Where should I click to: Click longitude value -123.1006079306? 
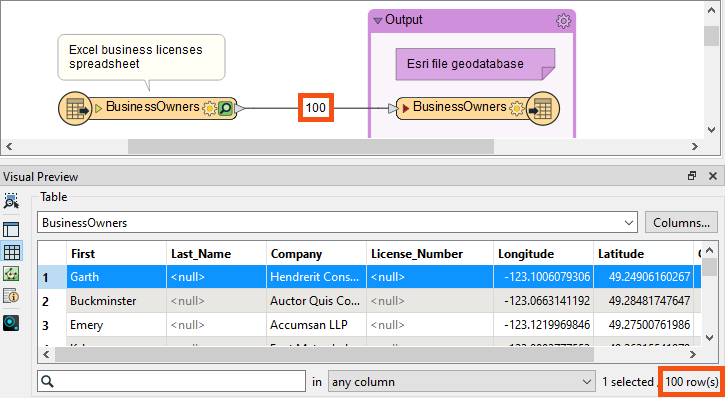543,277
